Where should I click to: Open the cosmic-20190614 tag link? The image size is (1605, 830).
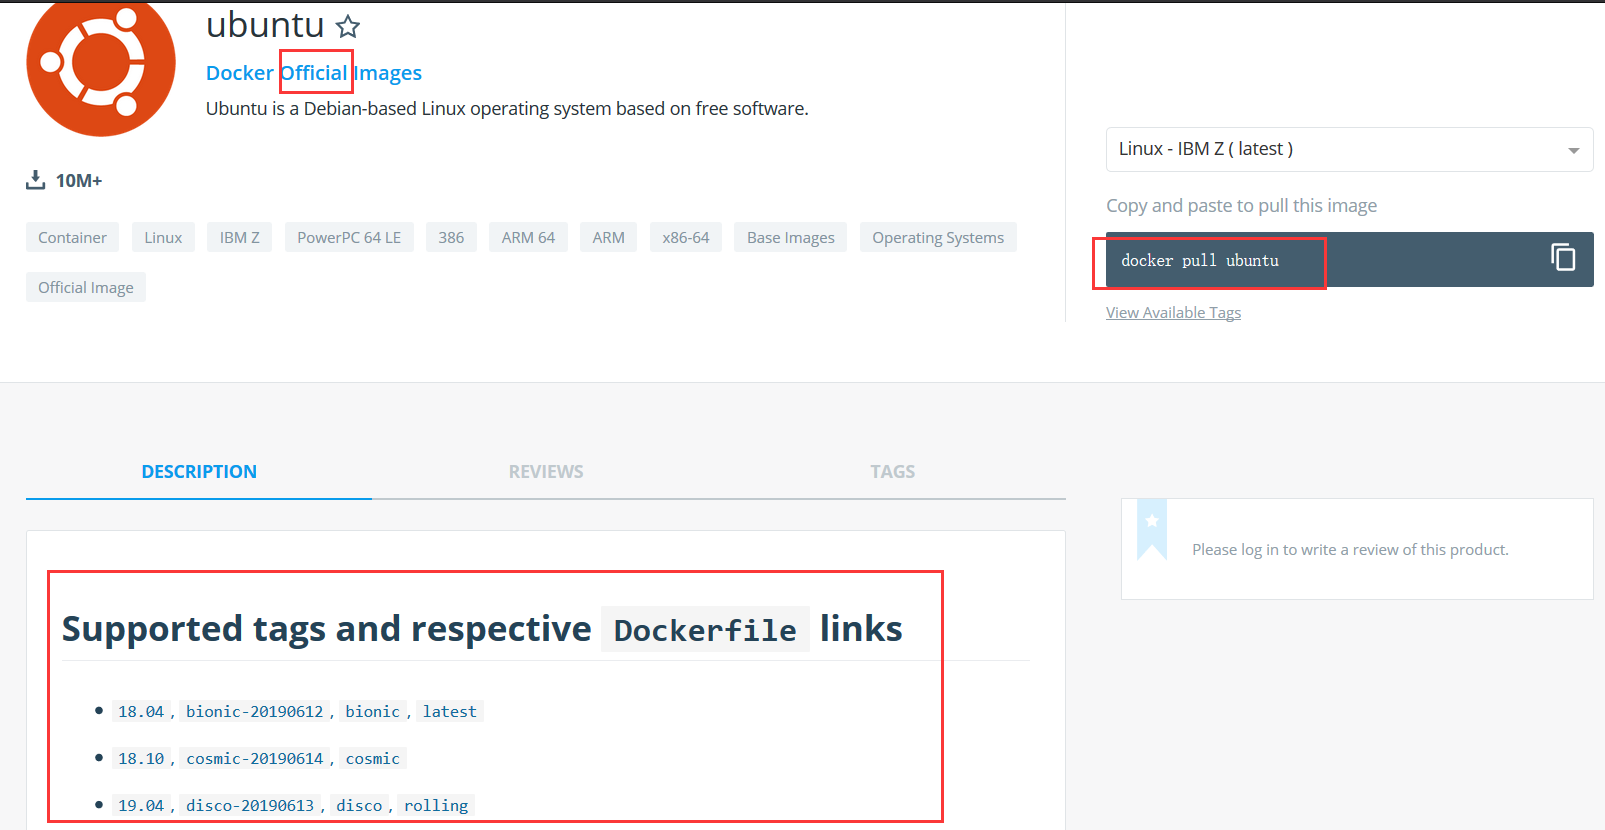coord(255,758)
